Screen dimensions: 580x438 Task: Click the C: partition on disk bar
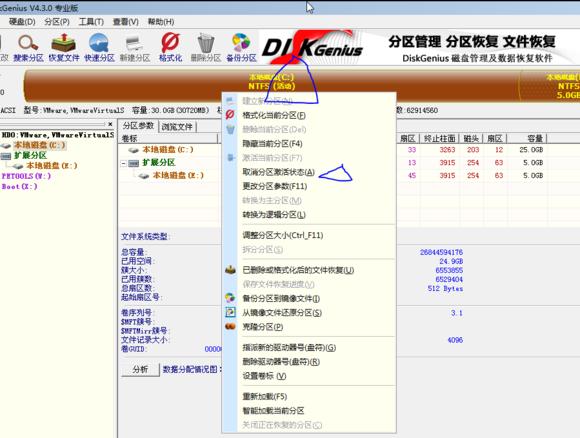tap(272, 86)
